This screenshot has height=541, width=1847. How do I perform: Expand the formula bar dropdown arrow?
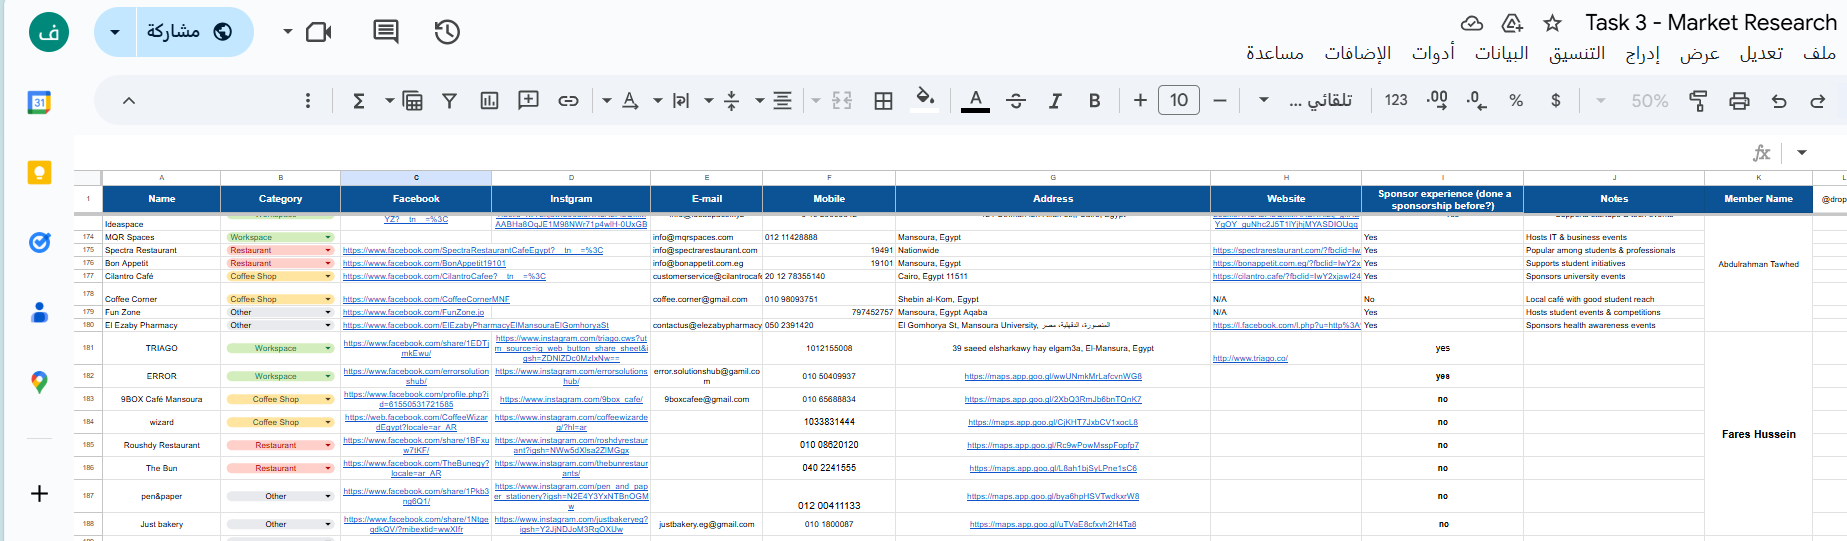click(x=1802, y=153)
